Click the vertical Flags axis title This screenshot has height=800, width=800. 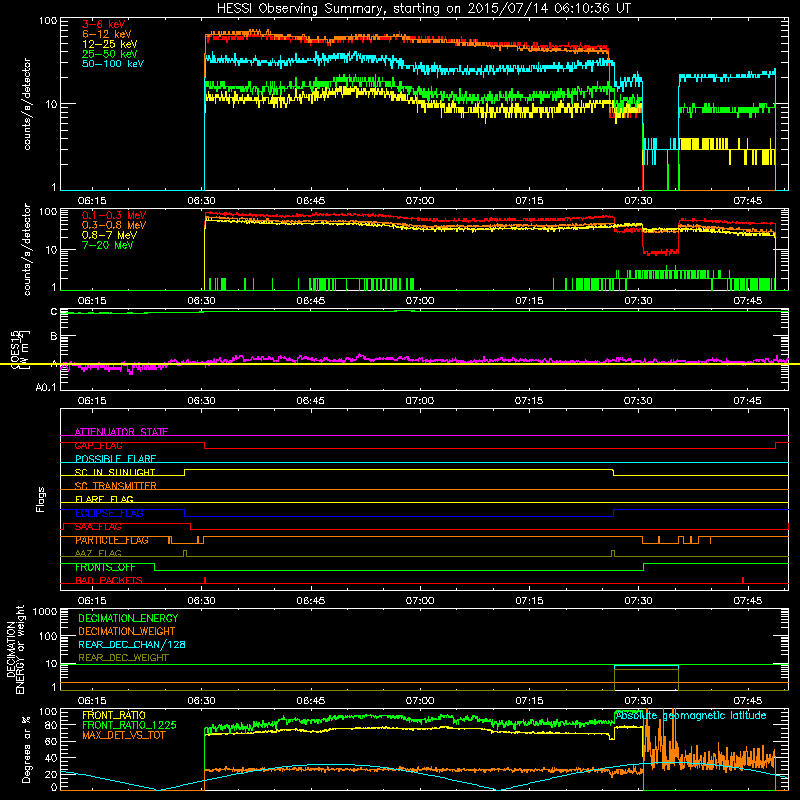click(x=41, y=499)
